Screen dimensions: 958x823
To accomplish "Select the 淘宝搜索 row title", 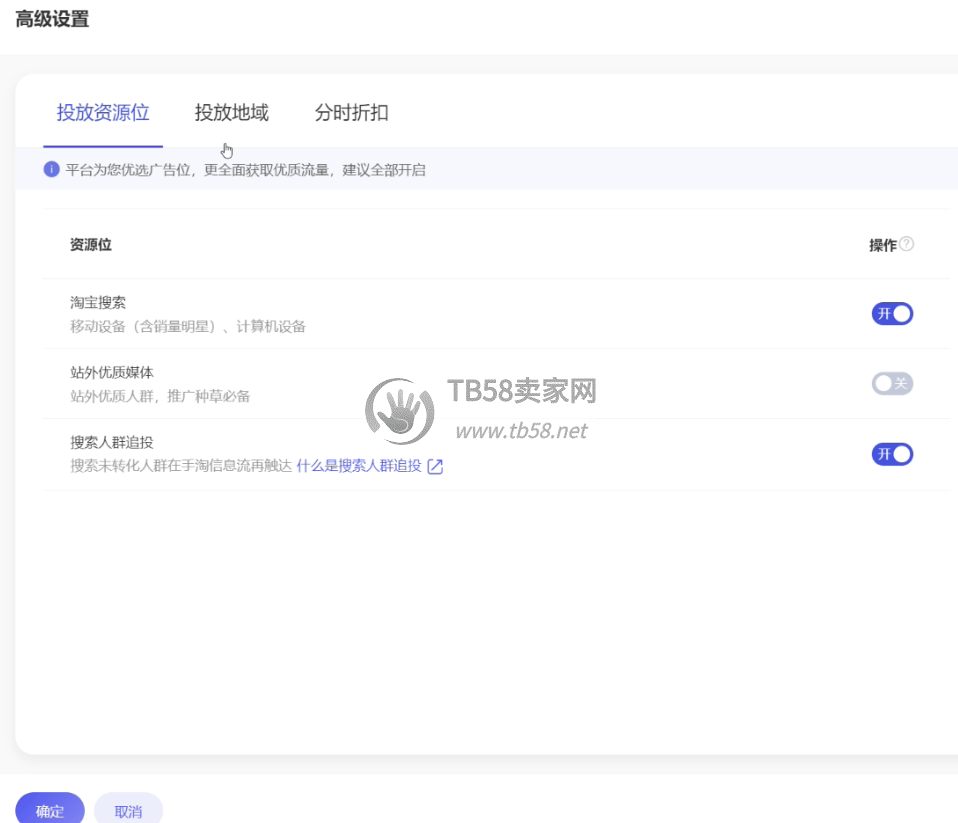I will click(98, 303).
